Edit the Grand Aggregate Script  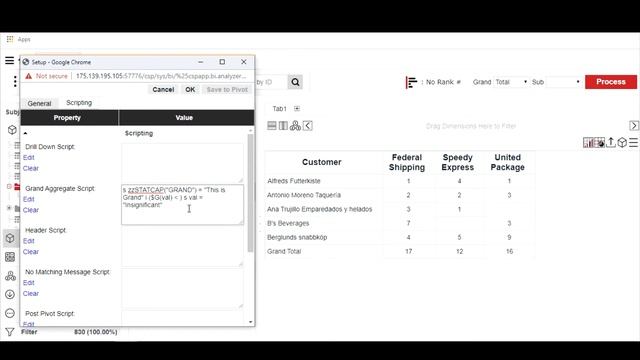coord(29,199)
